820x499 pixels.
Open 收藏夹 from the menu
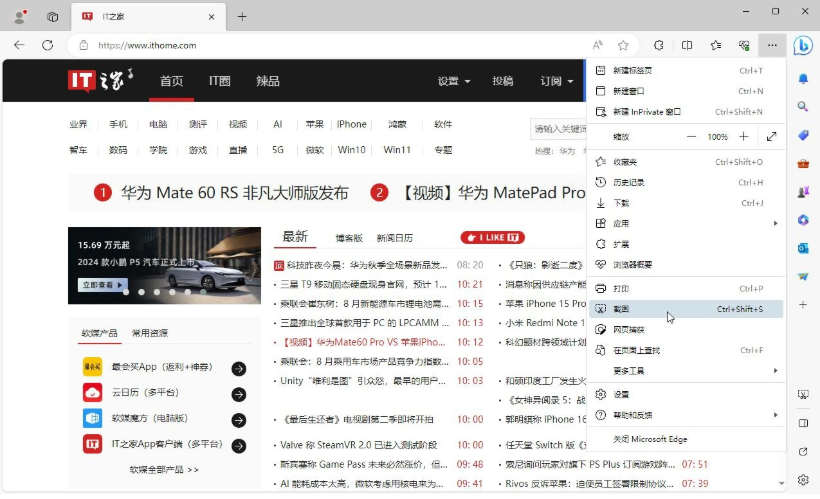pyautogui.click(x=686, y=162)
